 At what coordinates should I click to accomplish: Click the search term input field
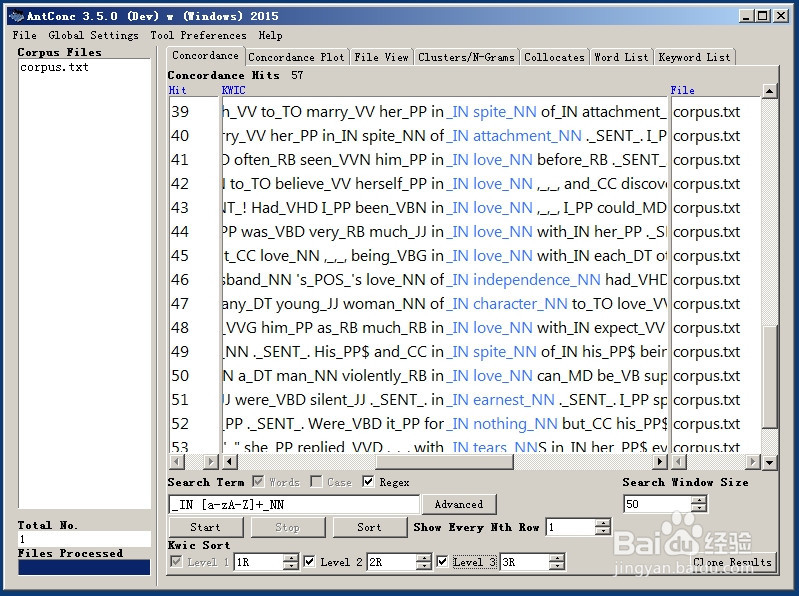click(294, 504)
